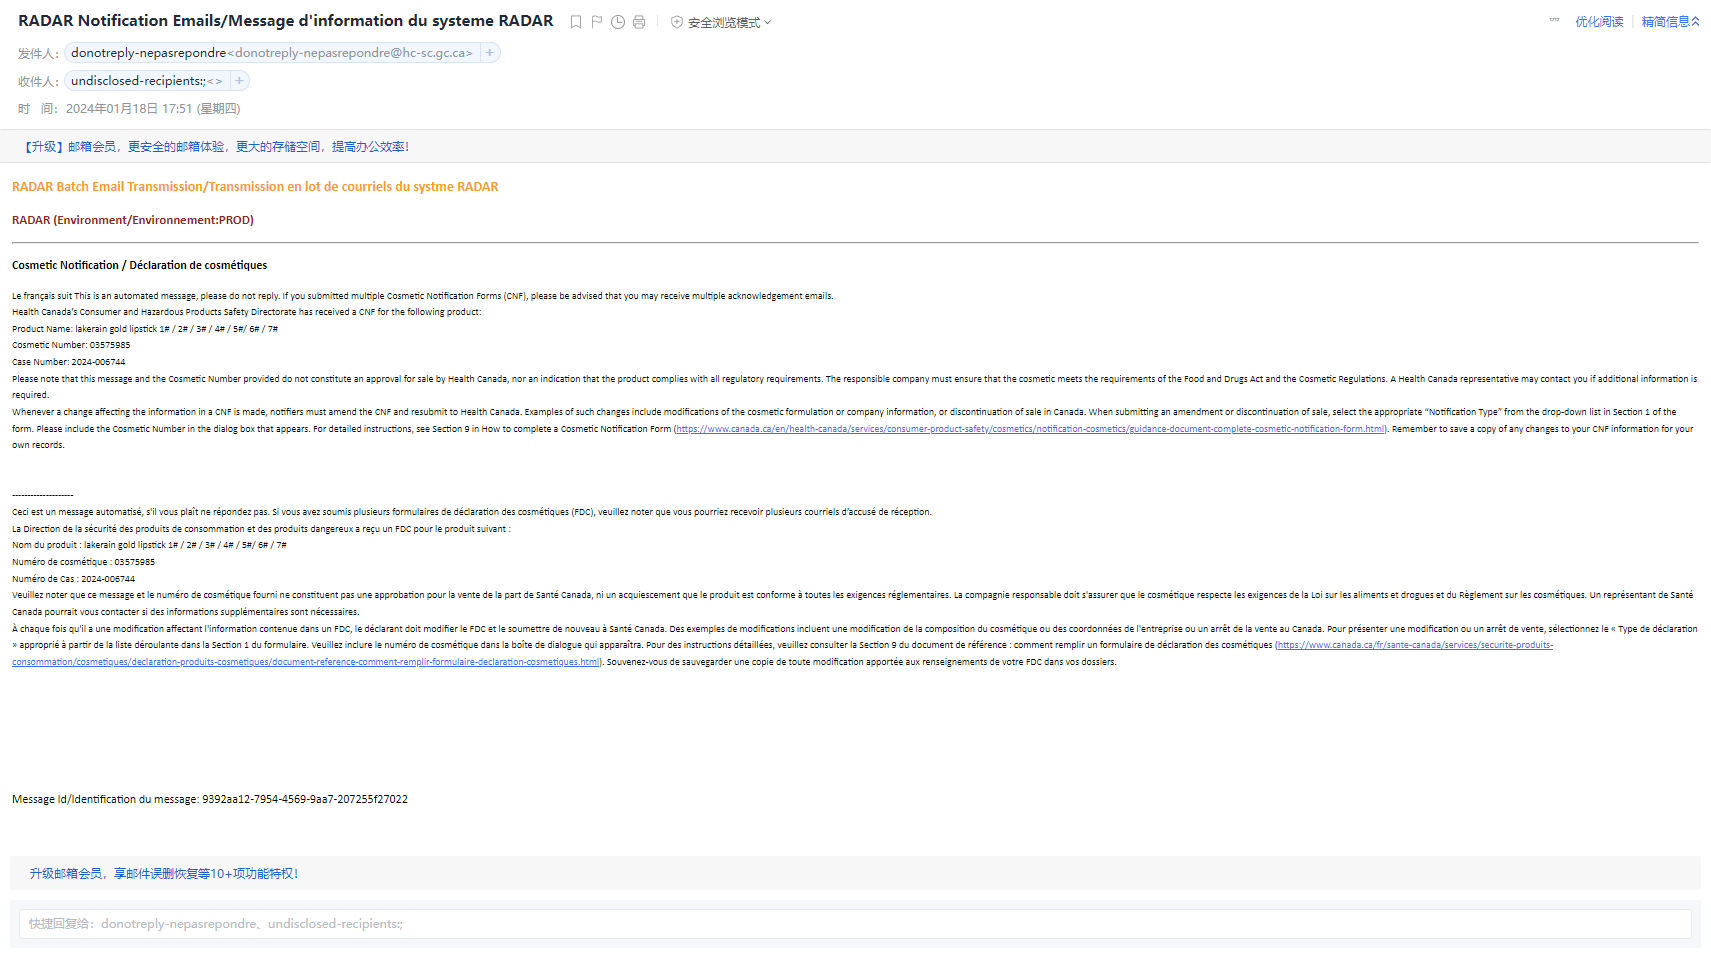Screen dimensions: 1711x958
Task: Click the bottom 升级邮箱会员 promotion link
Action: (x=164, y=874)
